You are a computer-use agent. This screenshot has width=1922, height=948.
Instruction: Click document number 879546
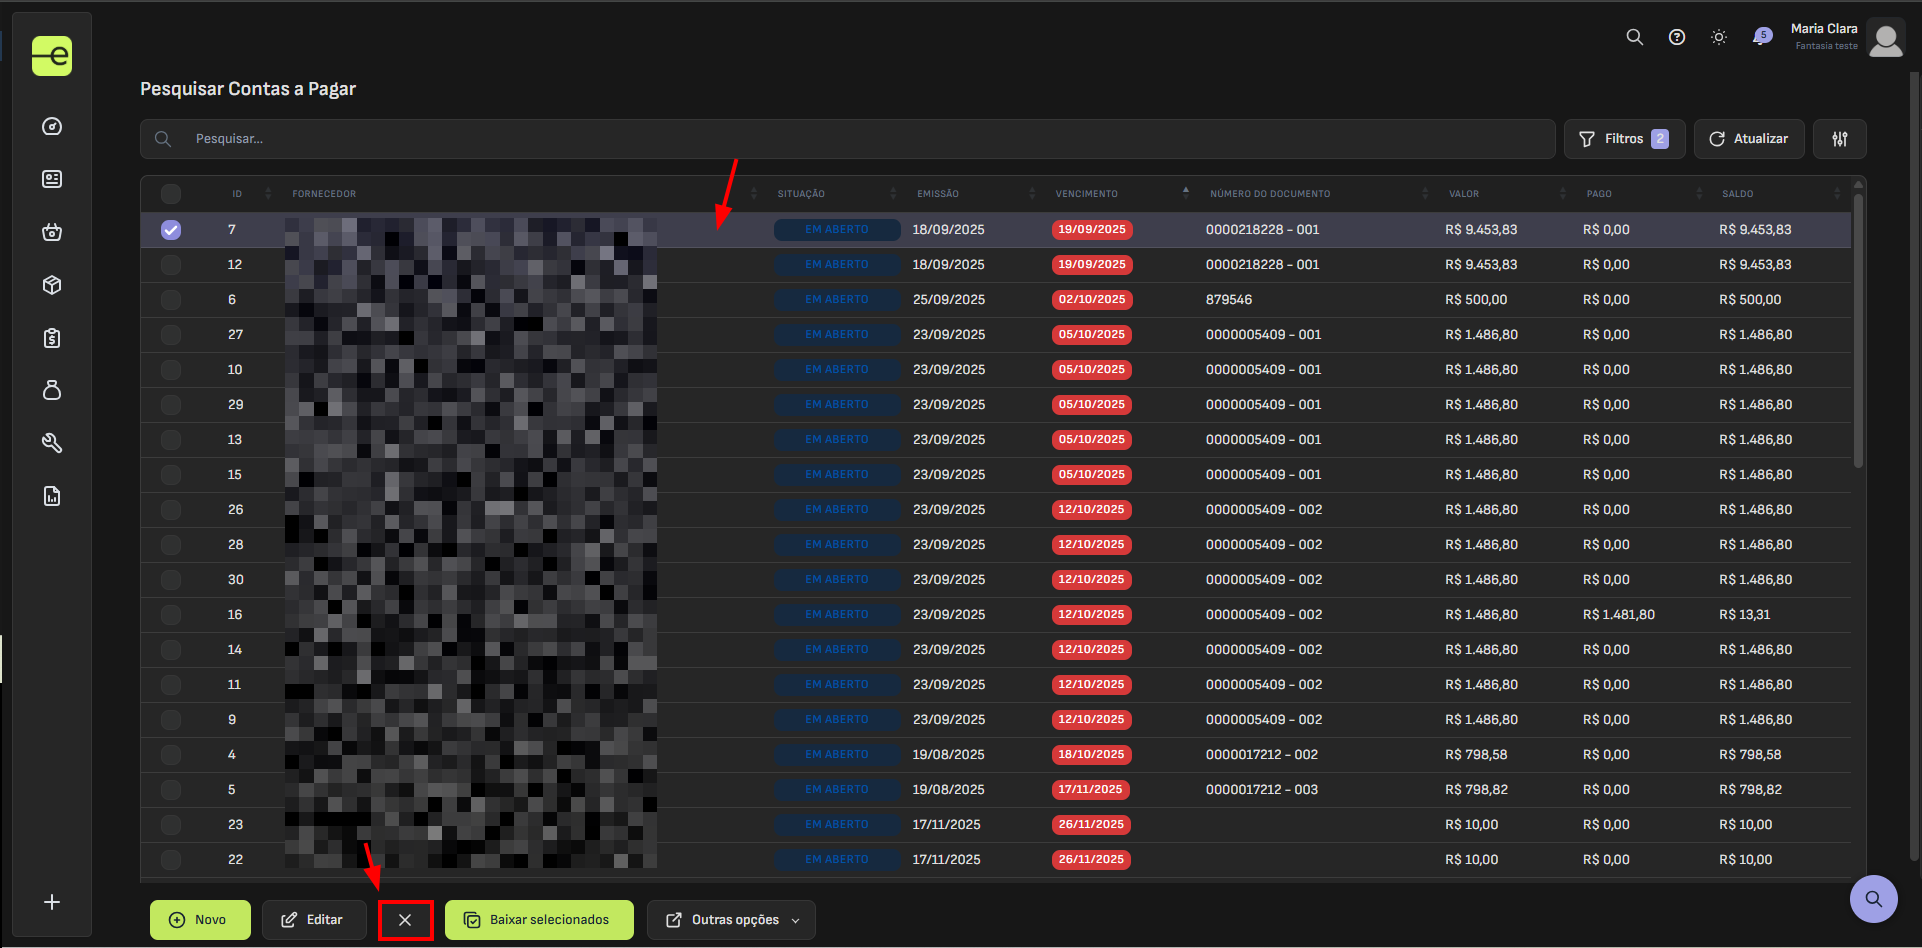(x=1229, y=300)
